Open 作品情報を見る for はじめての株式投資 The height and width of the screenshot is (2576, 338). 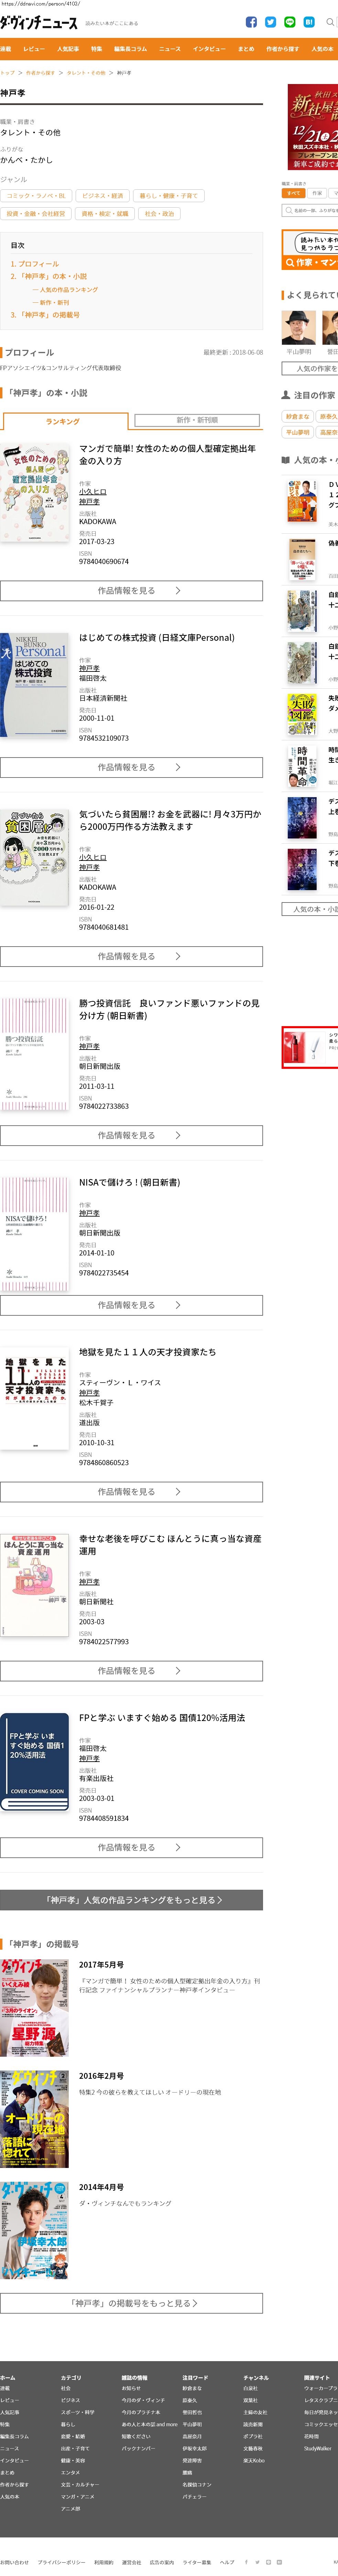pos(131,767)
